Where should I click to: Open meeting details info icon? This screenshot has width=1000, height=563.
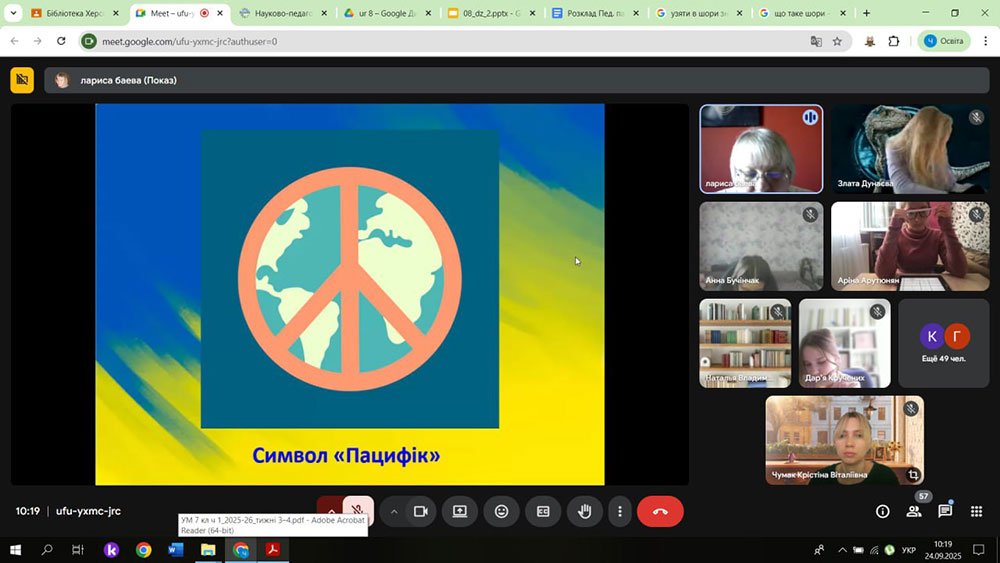pyautogui.click(x=883, y=511)
